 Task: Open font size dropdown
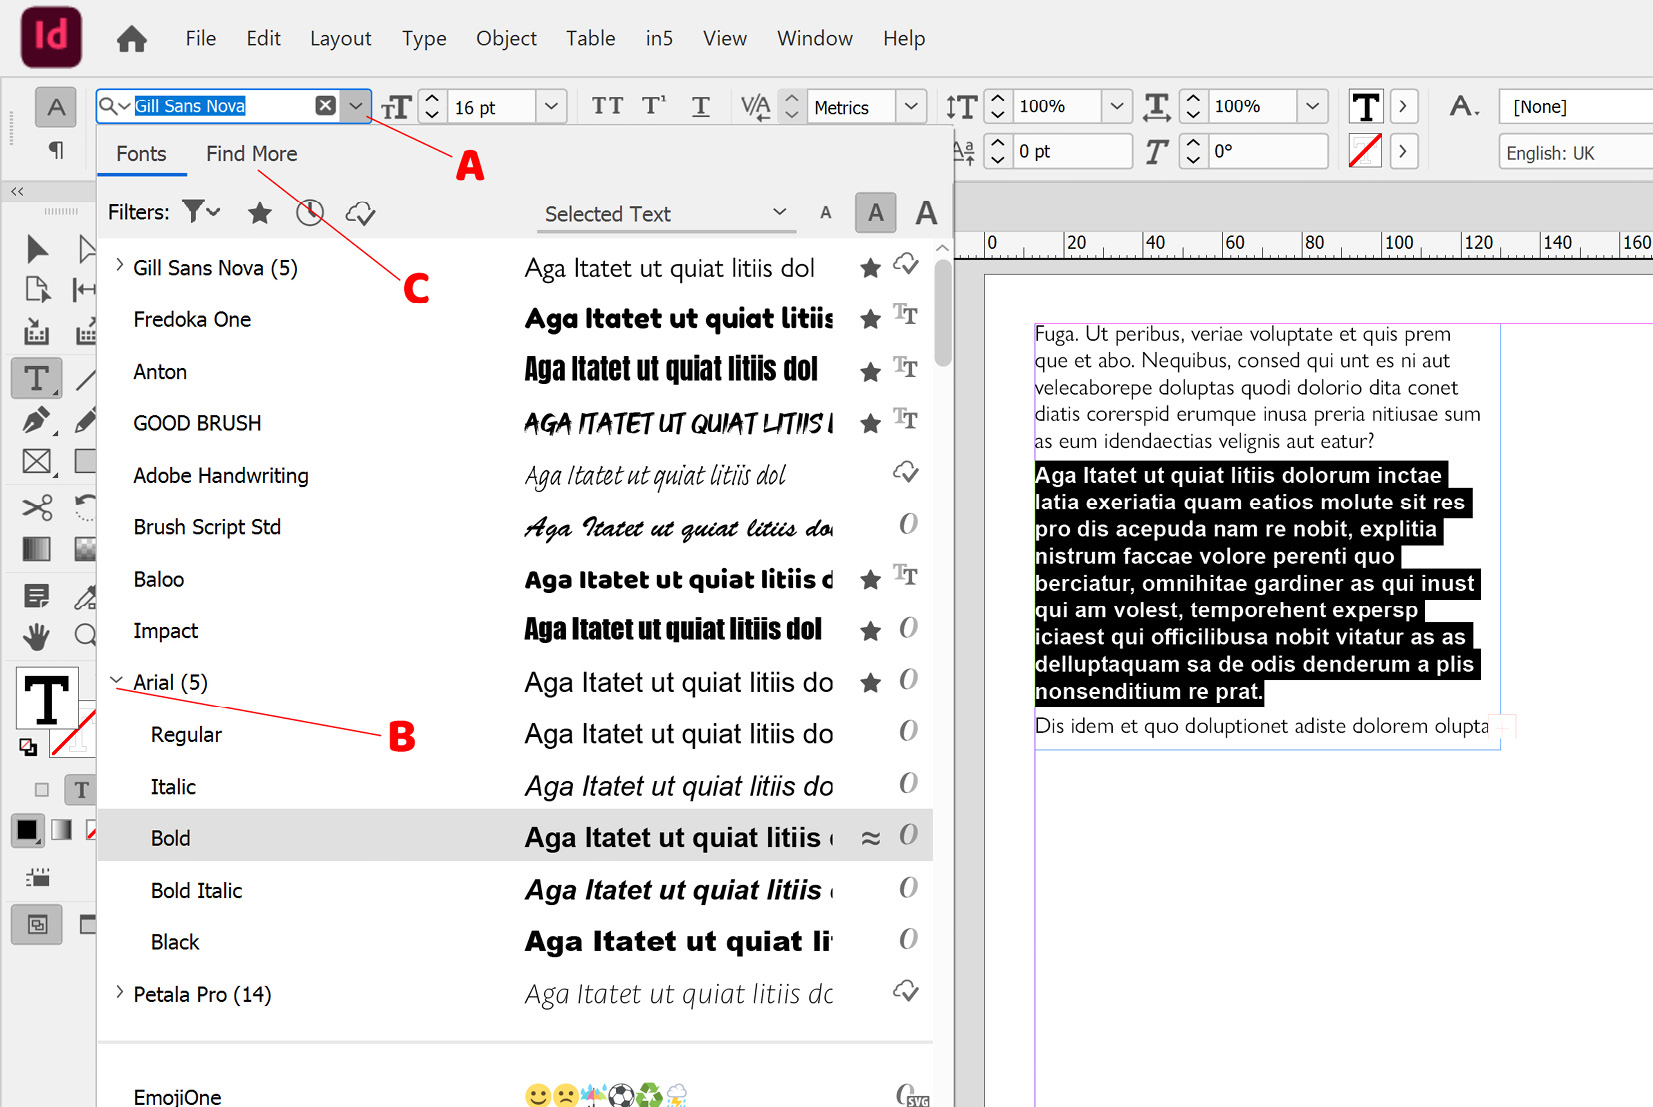tap(551, 106)
